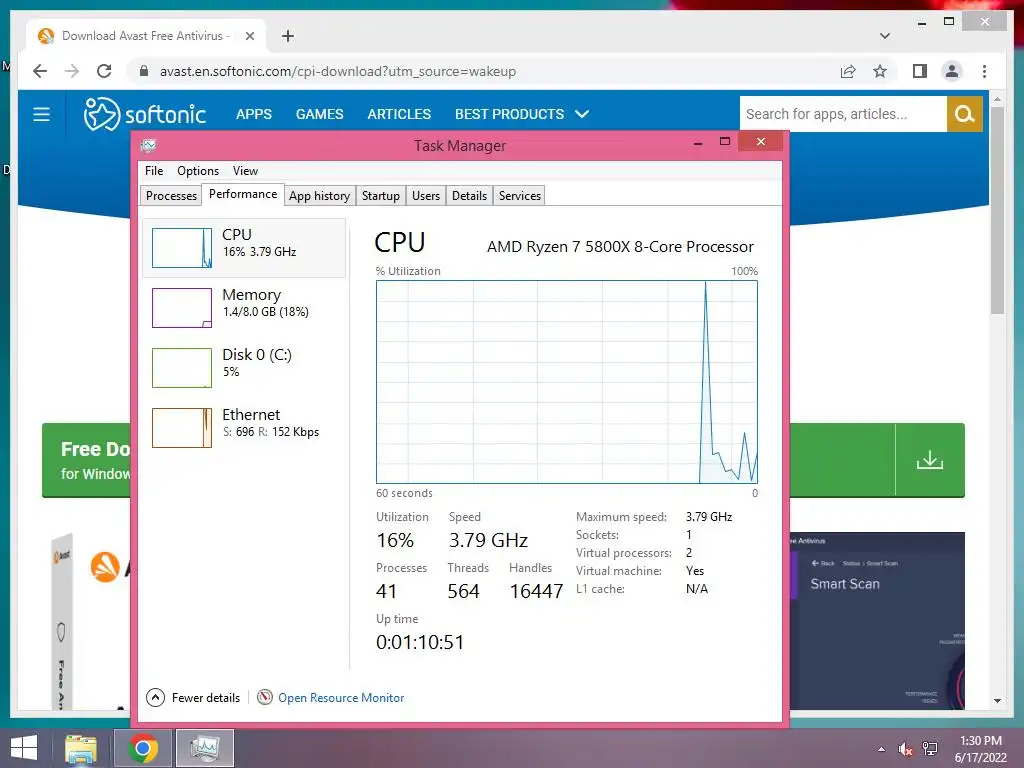Select the Performance tab
Screen dimensions: 1024x768
pos(243,194)
